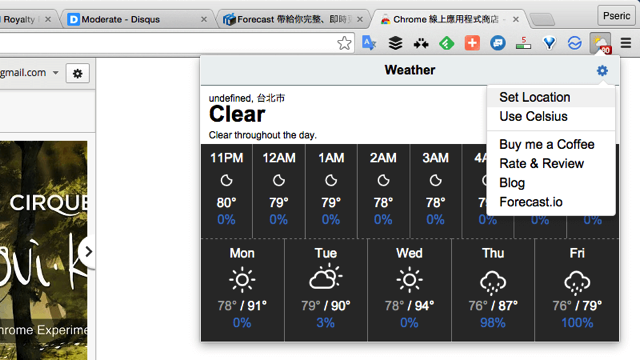
Task: Open the green Feedly extension icon
Action: tap(447, 43)
